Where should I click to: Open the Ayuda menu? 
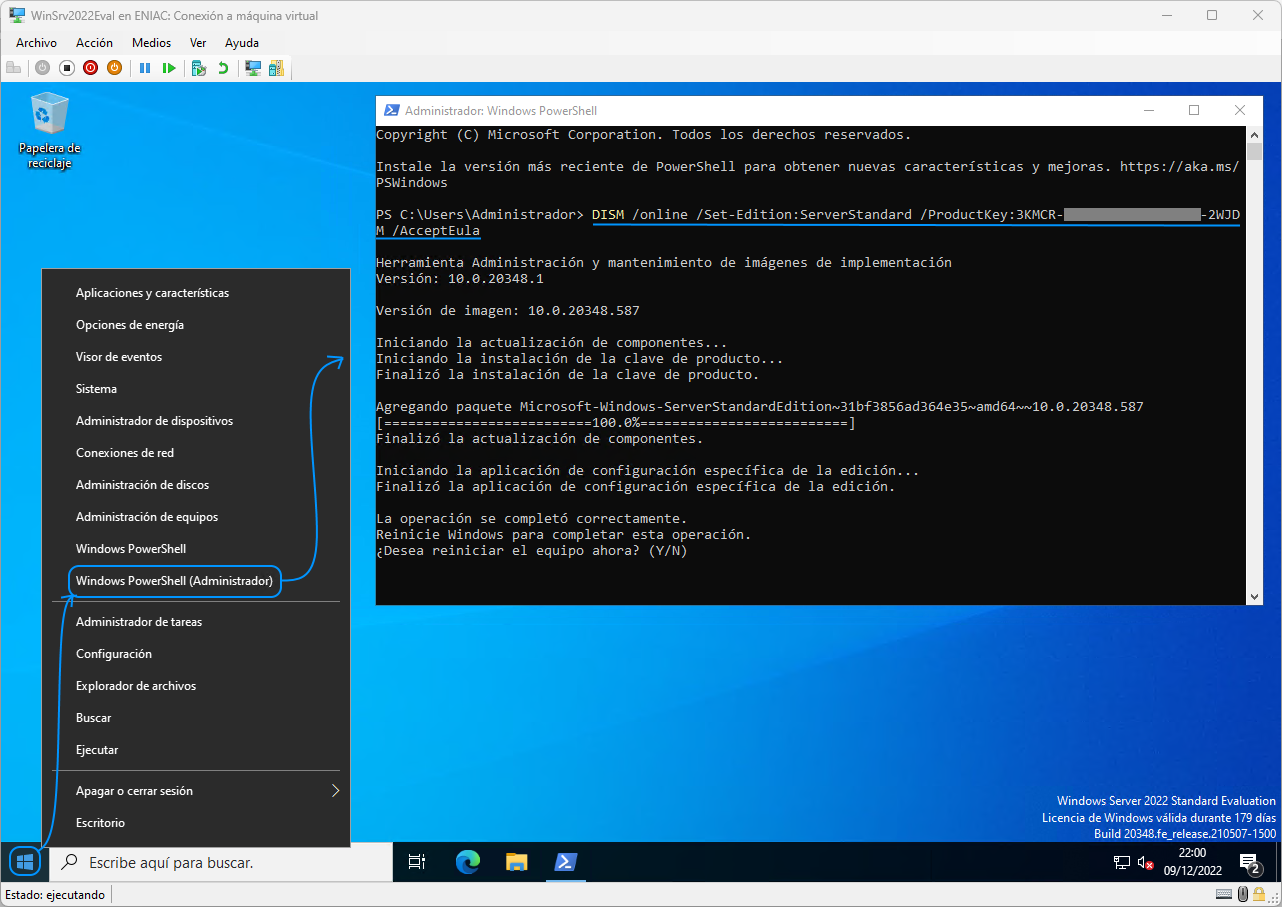click(x=242, y=43)
